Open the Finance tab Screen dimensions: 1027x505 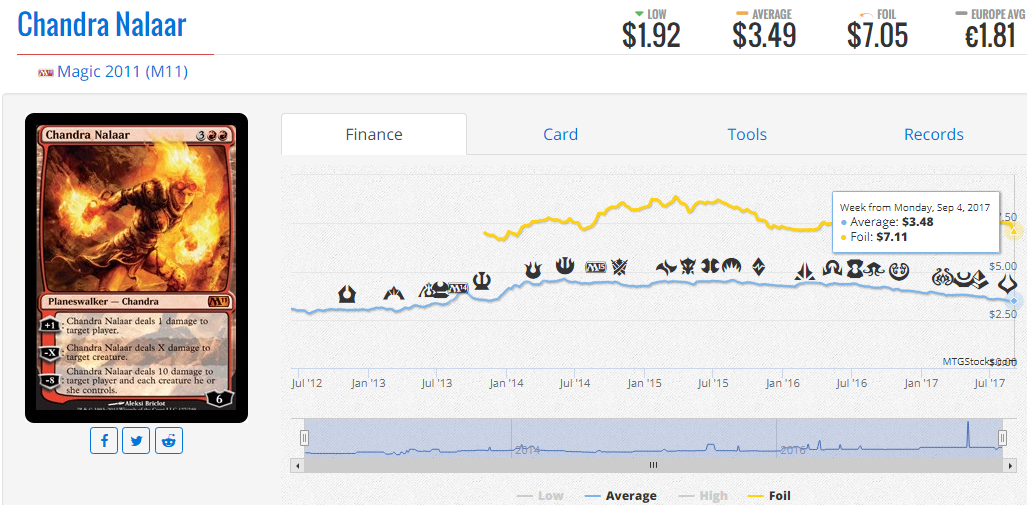[x=374, y=134]
